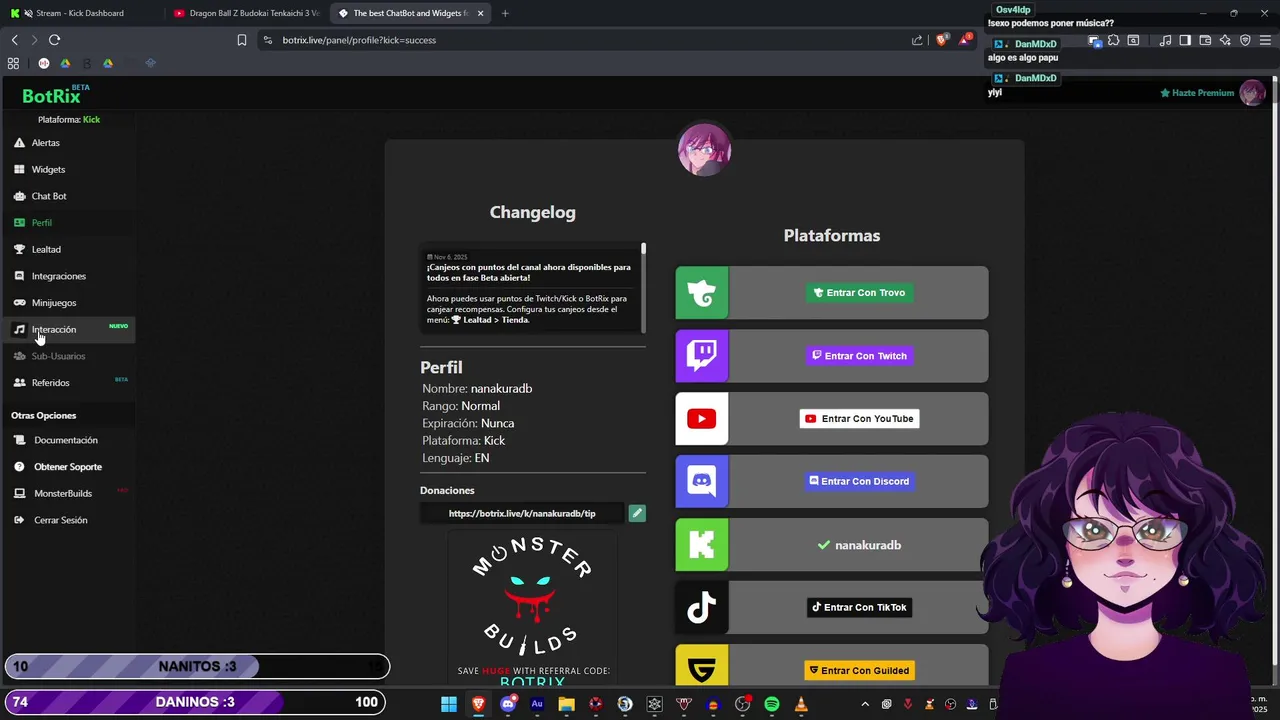This screenshot has width=1280, height=720.
Task: Click the BotRix logo
Action: pos(51,96)
